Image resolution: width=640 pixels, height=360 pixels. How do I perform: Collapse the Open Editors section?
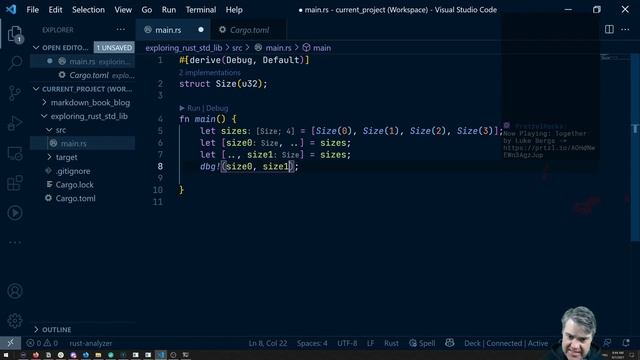pyautogui.click(x=36, y=47)
